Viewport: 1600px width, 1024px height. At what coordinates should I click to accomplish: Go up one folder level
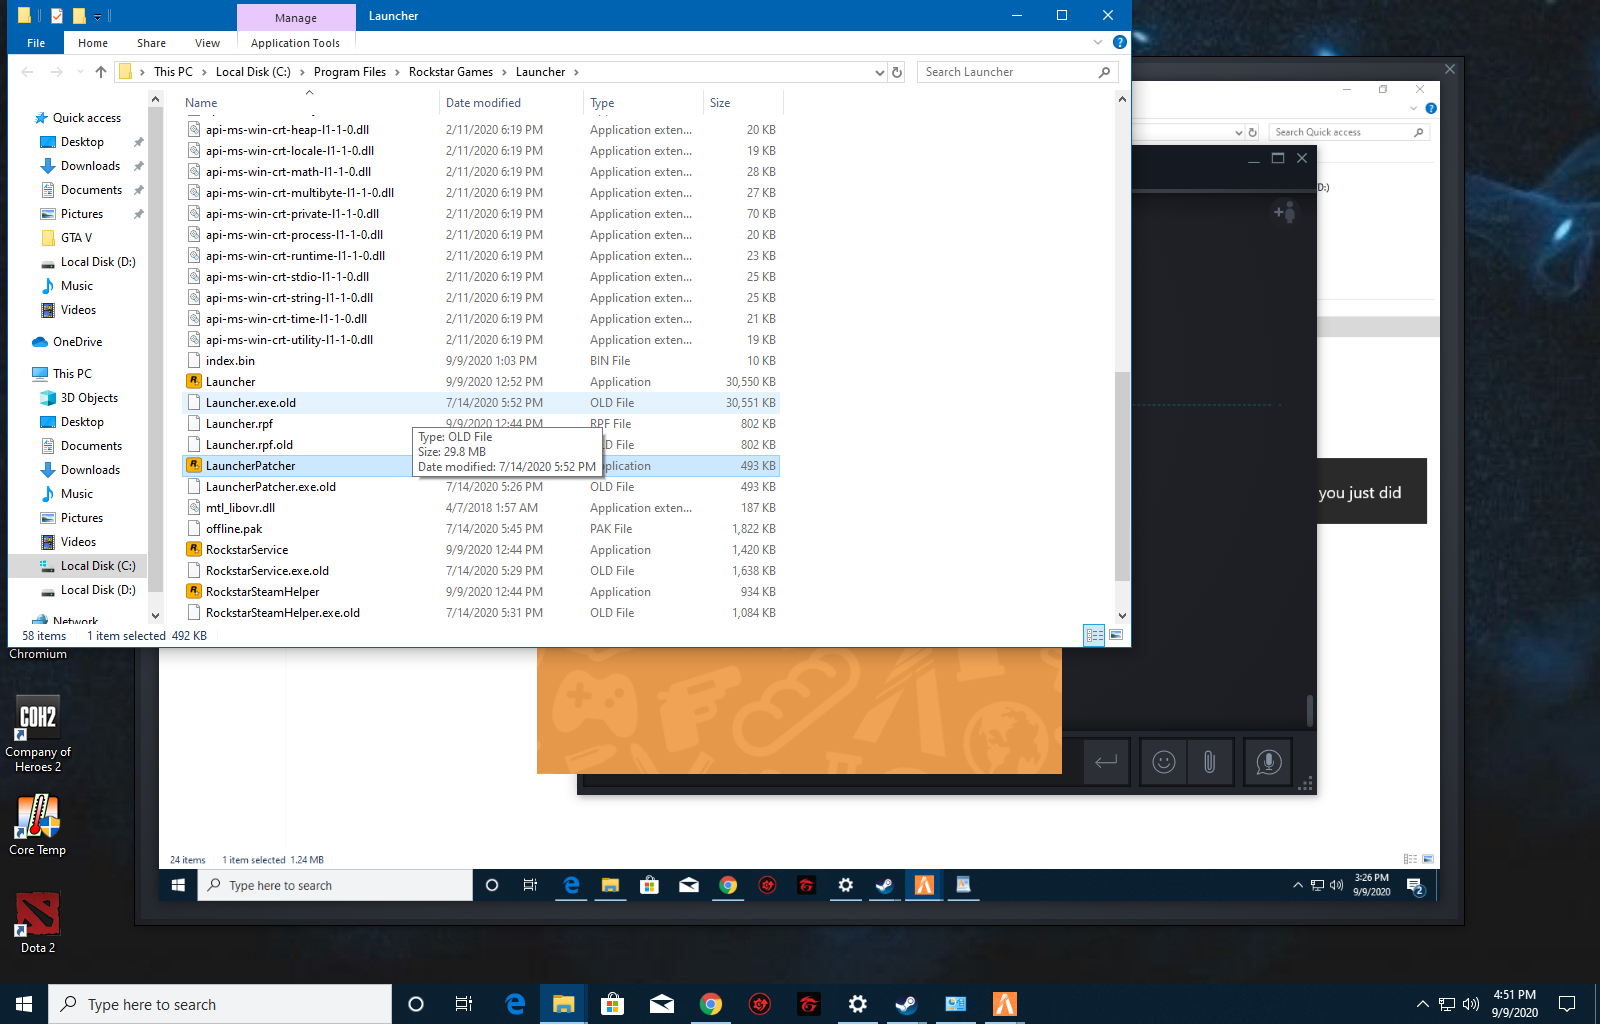(x=101, y=72)
